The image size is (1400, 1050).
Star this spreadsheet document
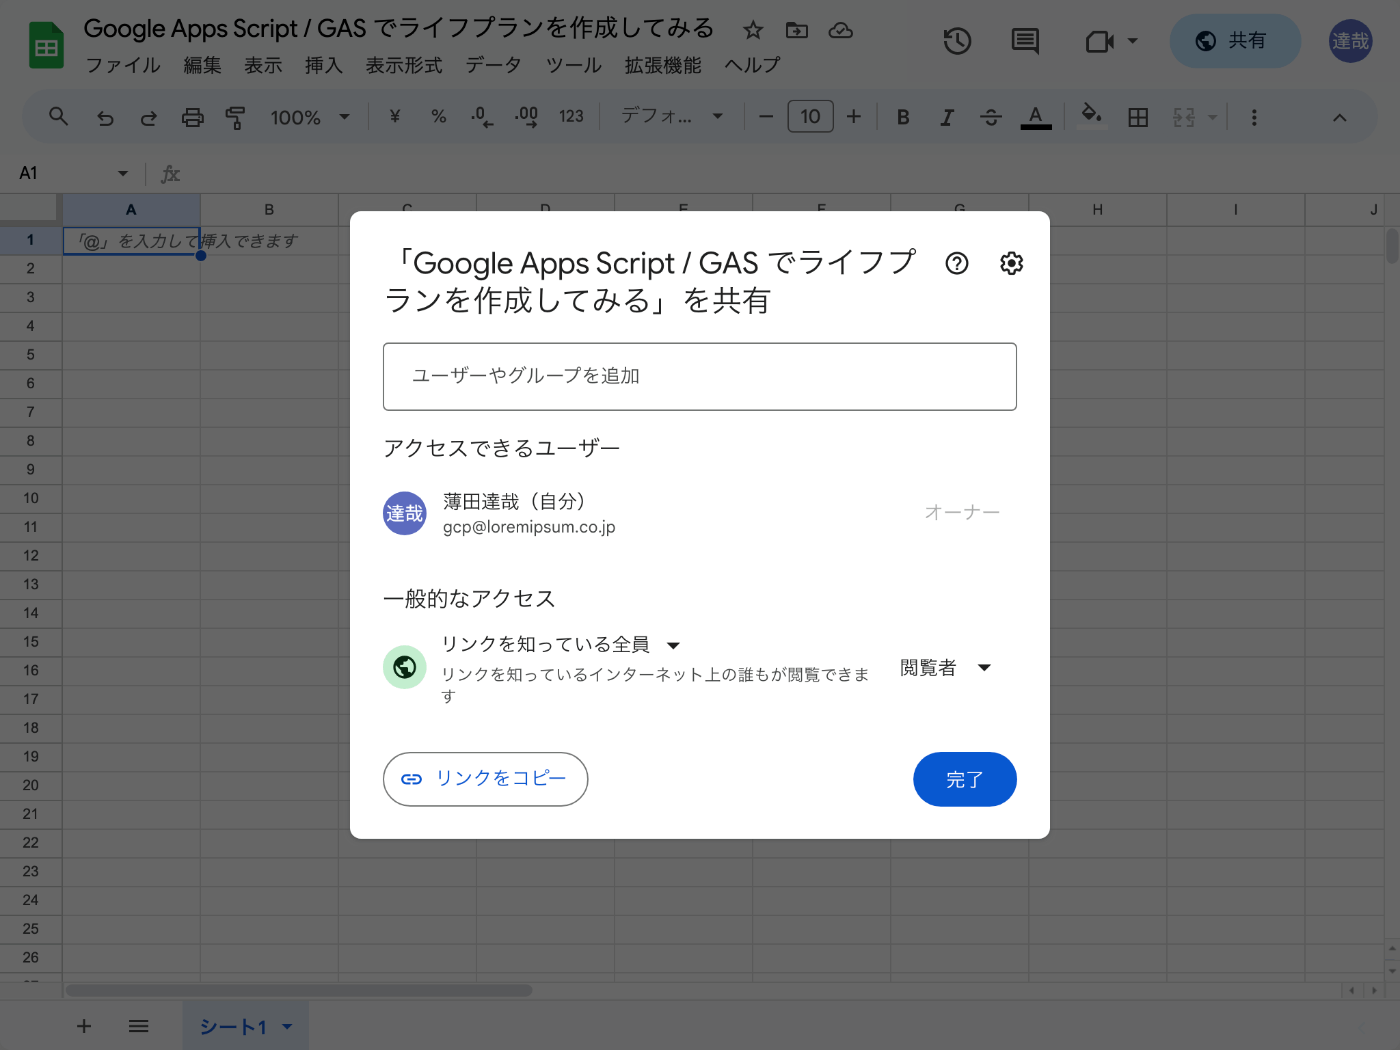(x=753, y=30)
